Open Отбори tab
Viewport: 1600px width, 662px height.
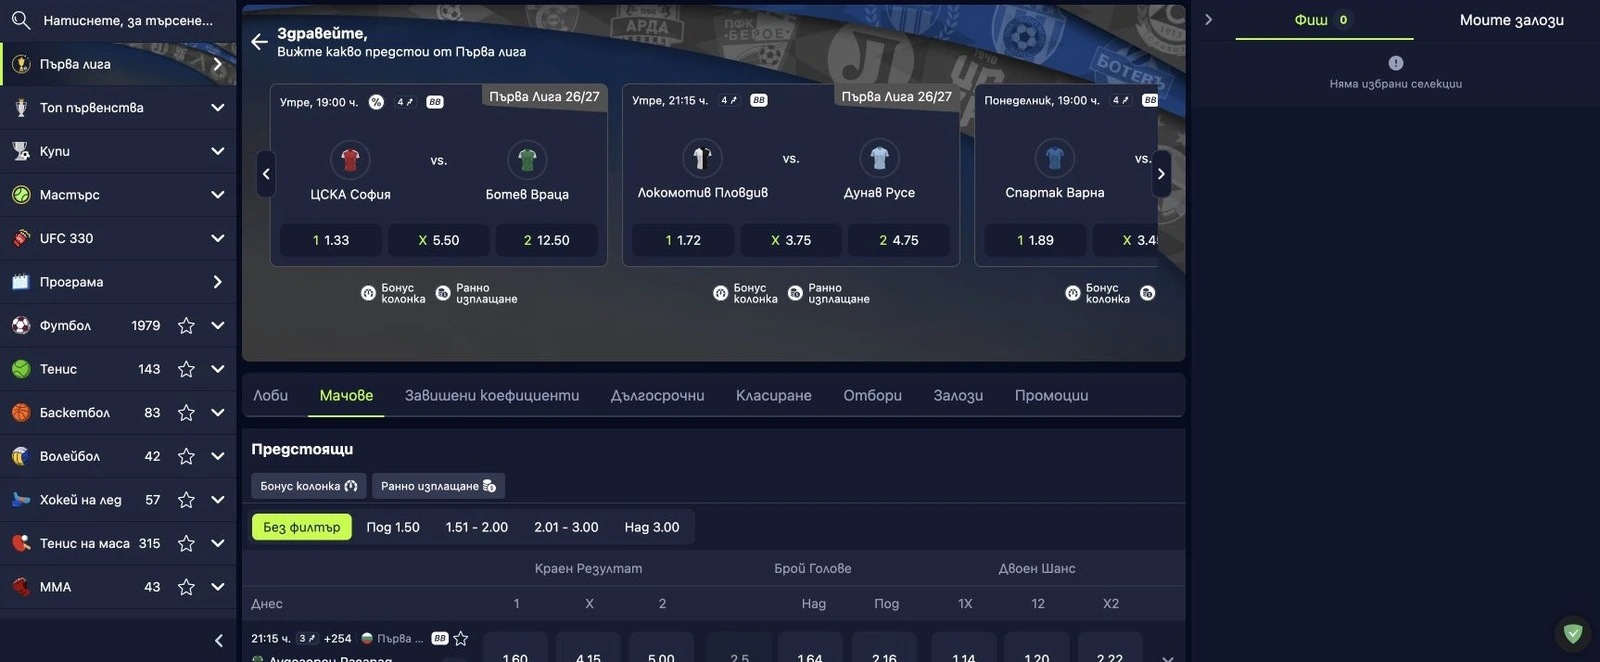[872, 396]
